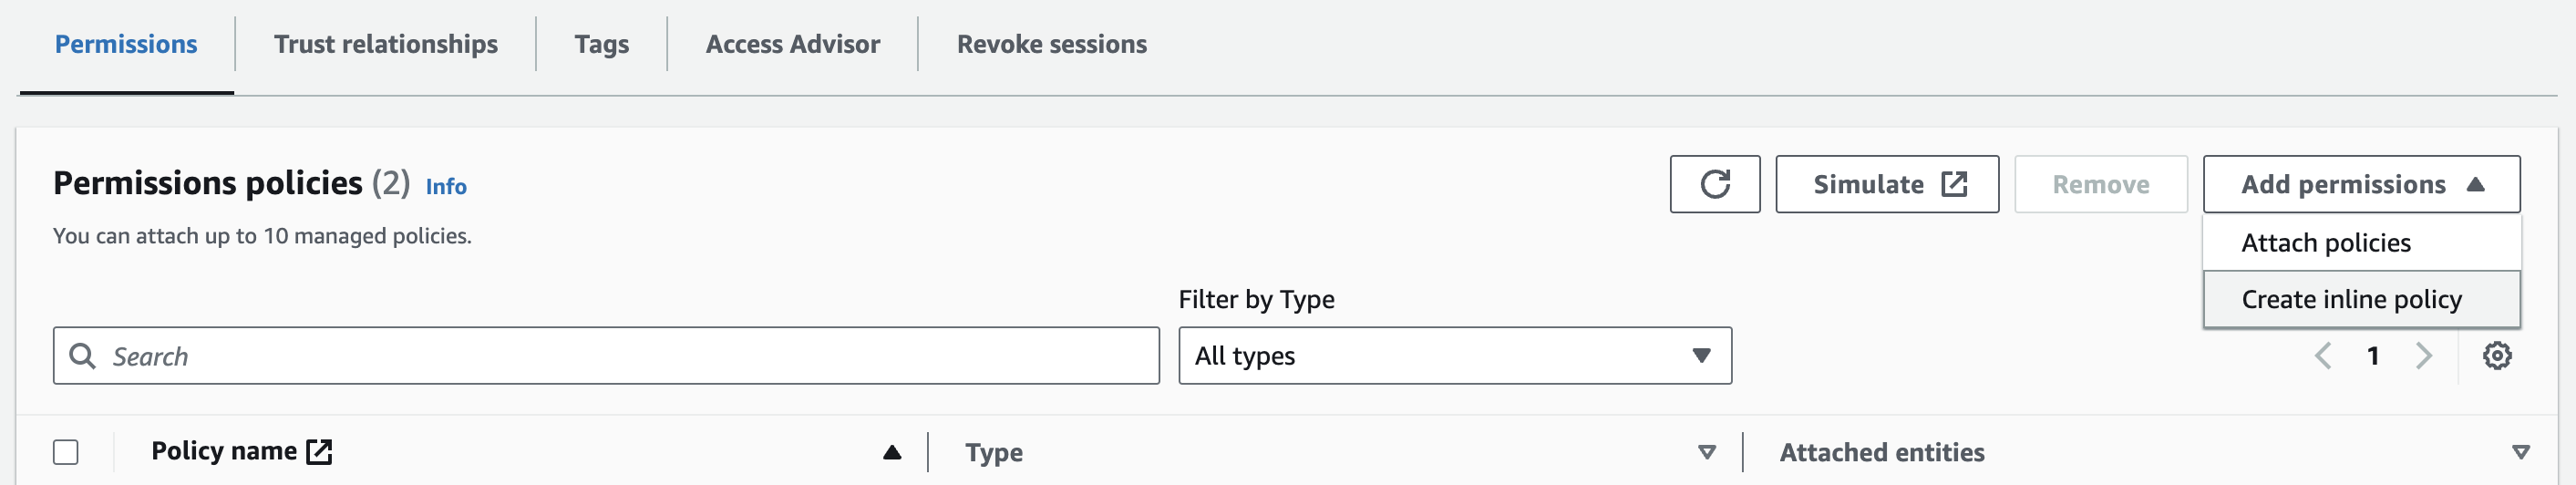Go to the previous page of policies
Screen dimensions: 2576x485
(x=2322, y=355)
